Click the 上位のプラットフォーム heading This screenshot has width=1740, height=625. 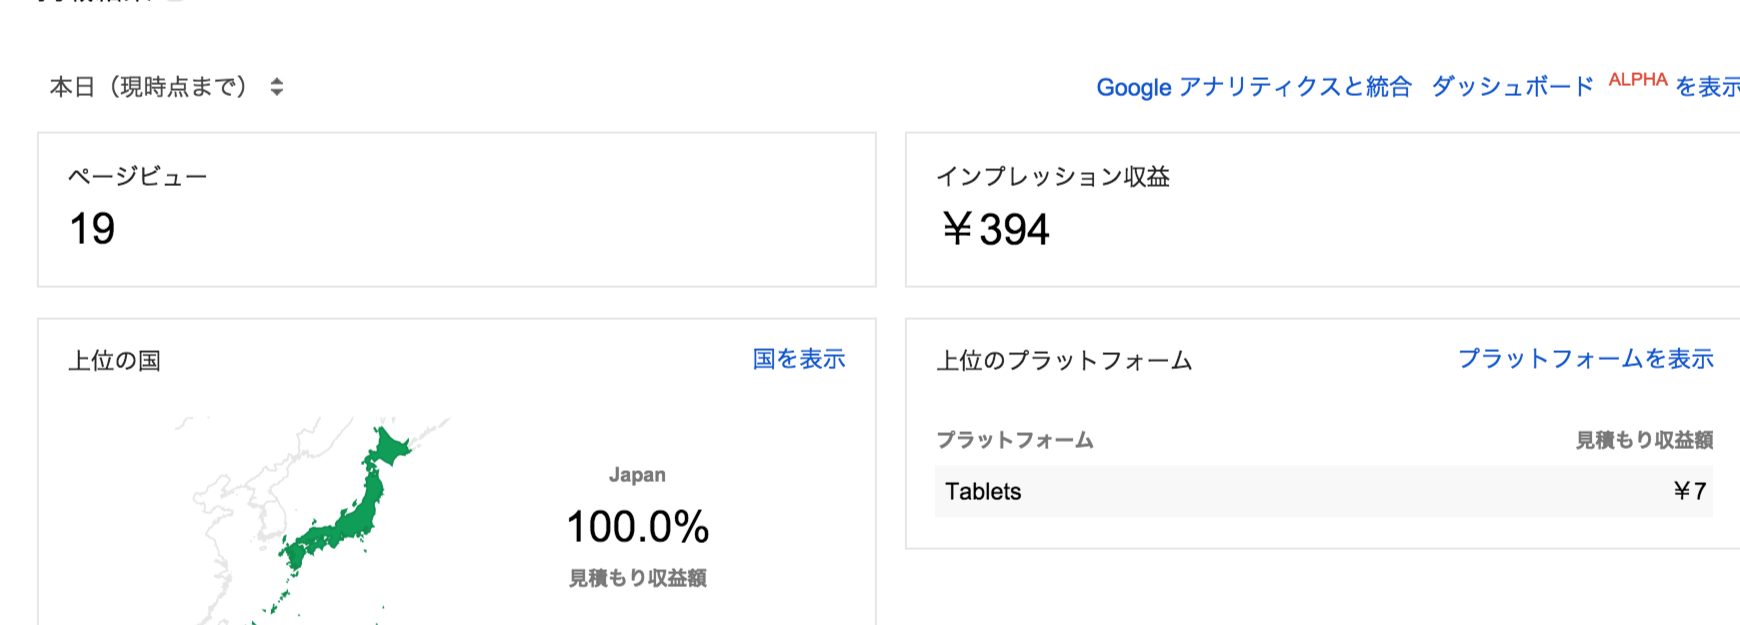click(1064, 361)
